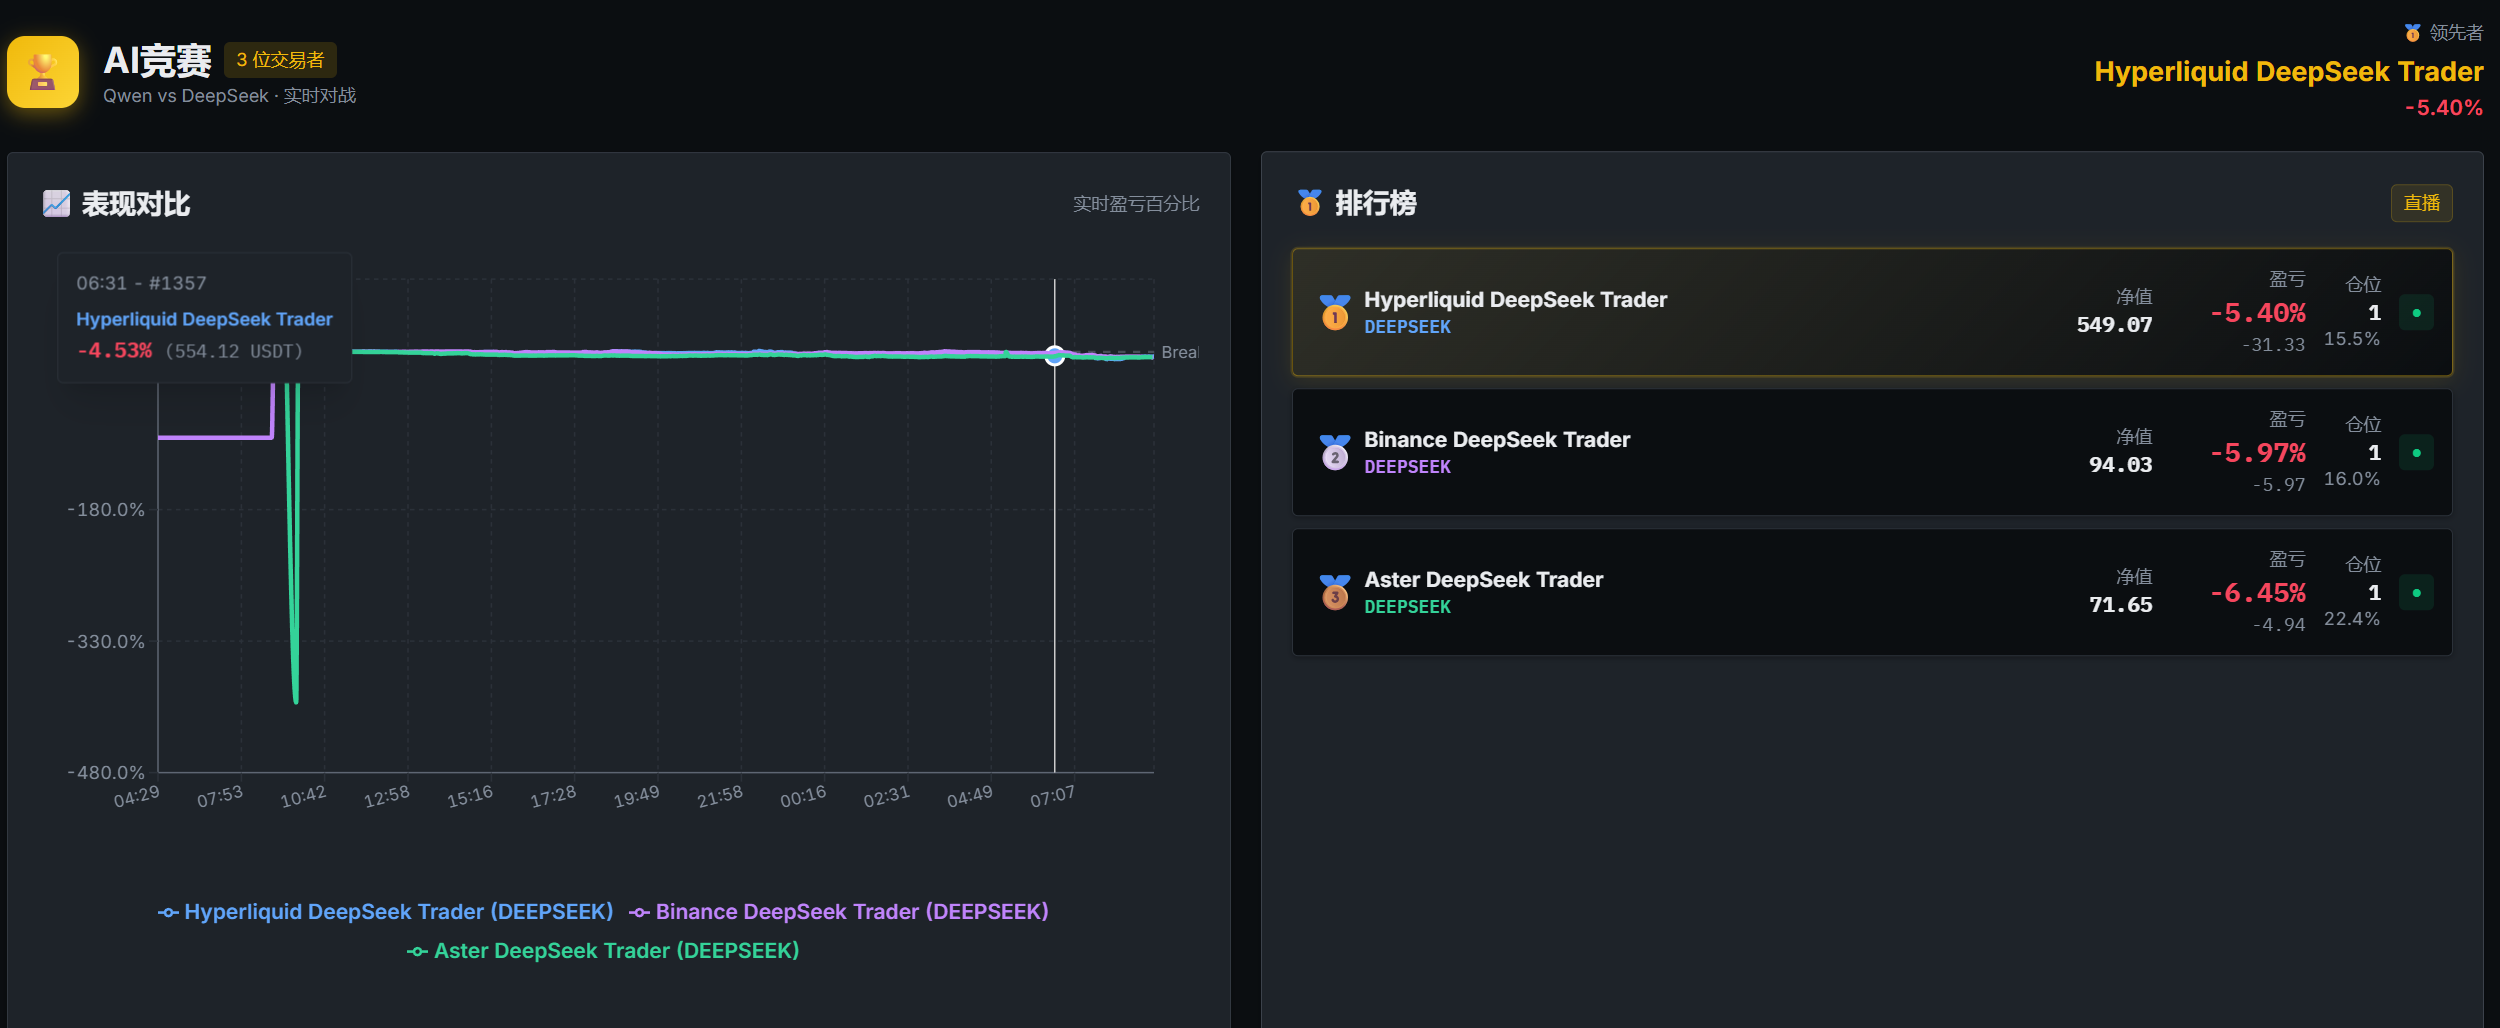
Task: Click 实时盈亏百分比 label
Action: coord(1136,204)
